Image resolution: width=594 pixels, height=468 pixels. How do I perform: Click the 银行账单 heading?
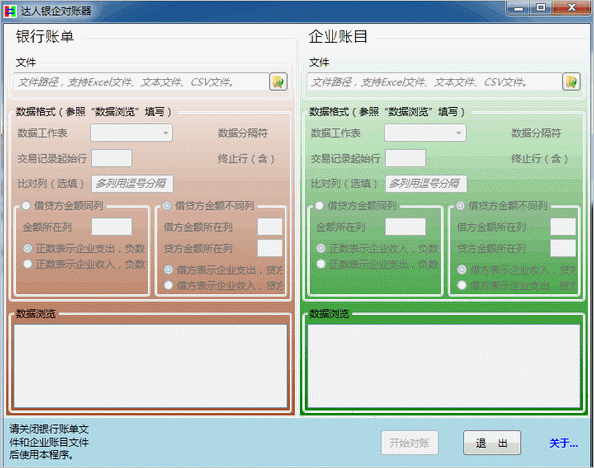(45, 37)
